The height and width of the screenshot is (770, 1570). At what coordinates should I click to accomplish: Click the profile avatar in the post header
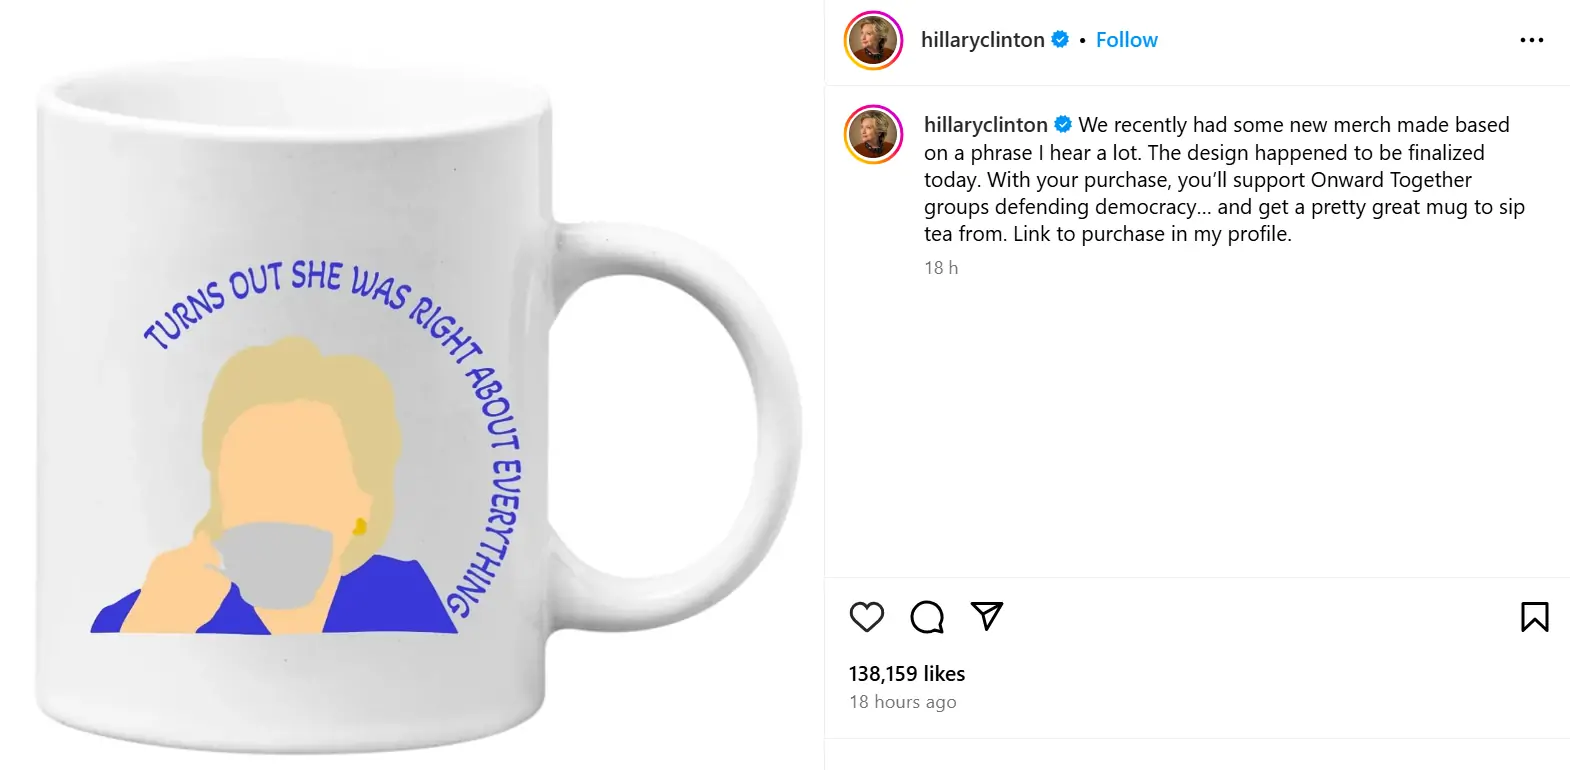(873, 40)
